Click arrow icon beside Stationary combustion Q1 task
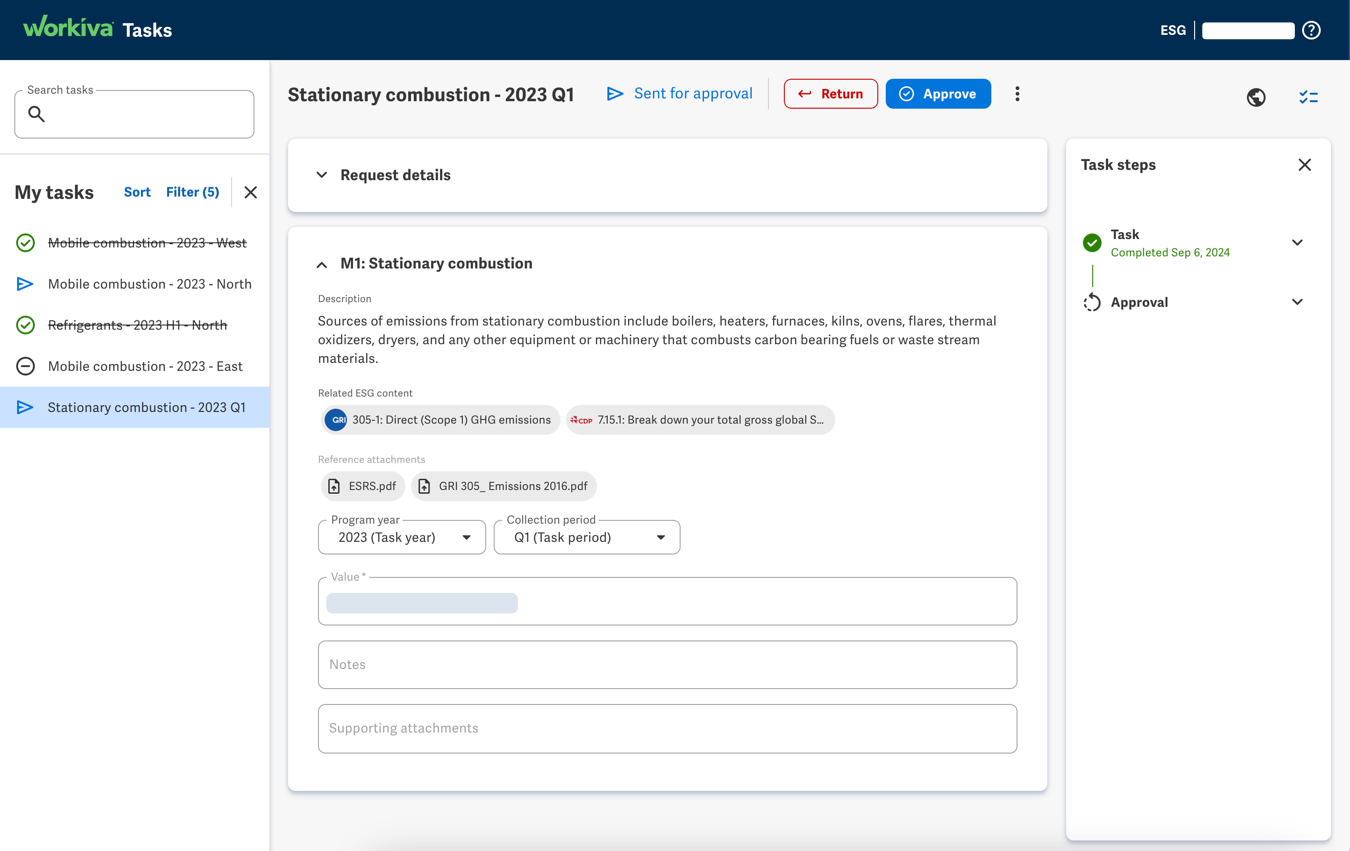 click(x=26, y=407)
